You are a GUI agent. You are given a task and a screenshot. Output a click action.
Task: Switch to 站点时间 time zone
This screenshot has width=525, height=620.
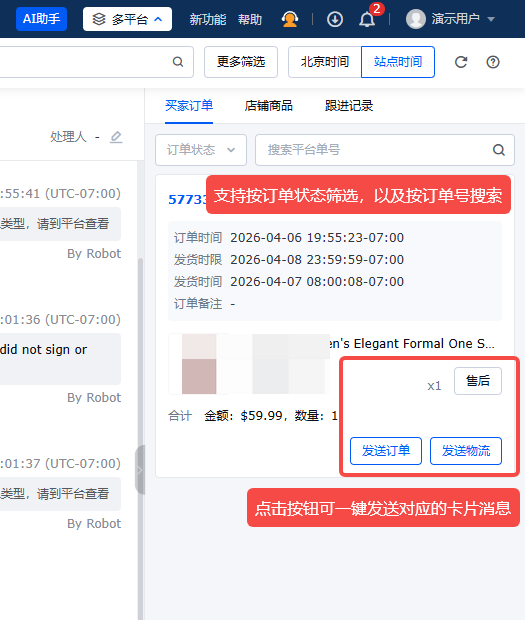tap(398, 62)
